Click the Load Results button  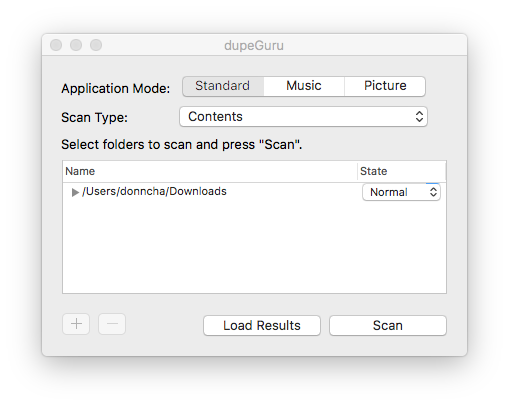pyautogui.click(x=262, y=326)
